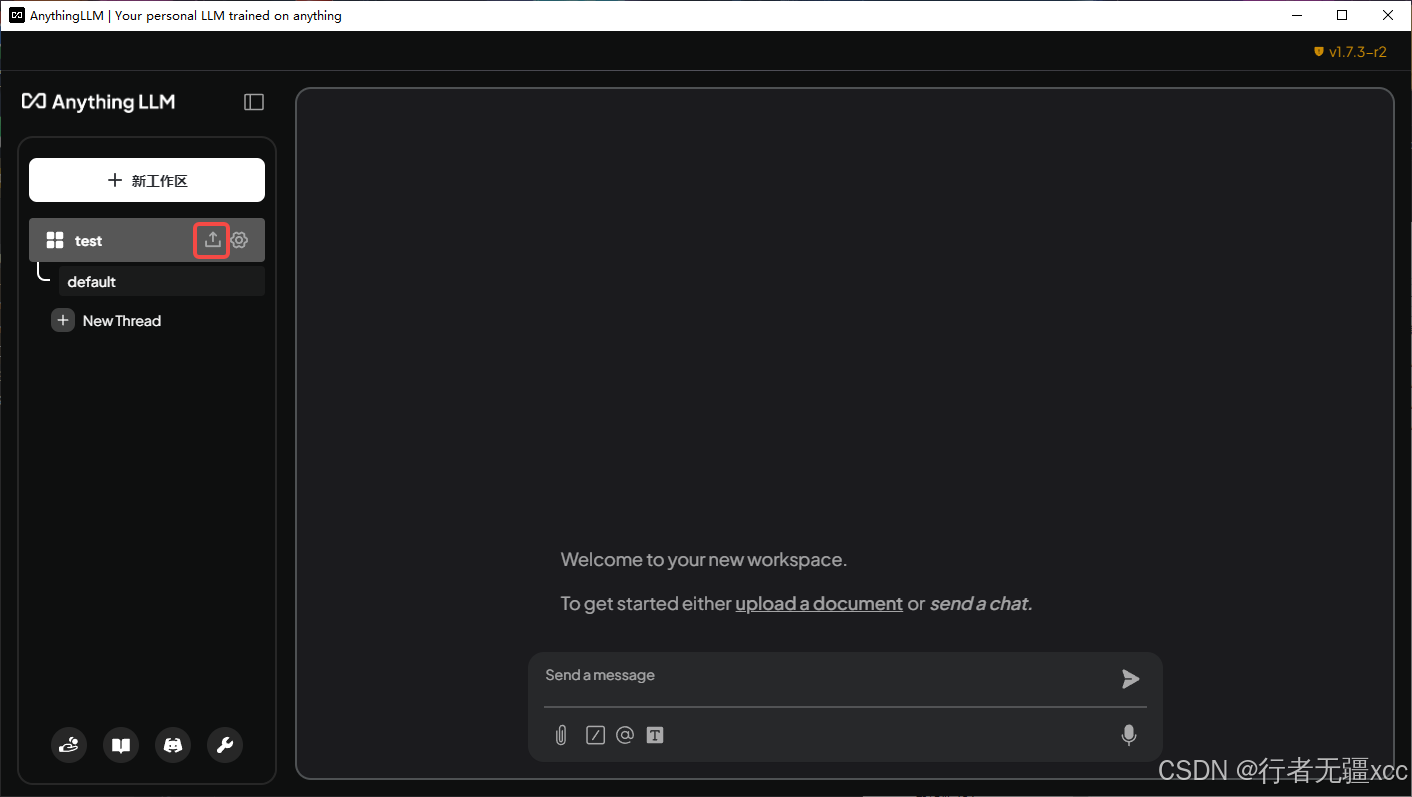Toggle the sidebar collapse icon
Viewport: 1412px width, 797px height.
[254, 102]
